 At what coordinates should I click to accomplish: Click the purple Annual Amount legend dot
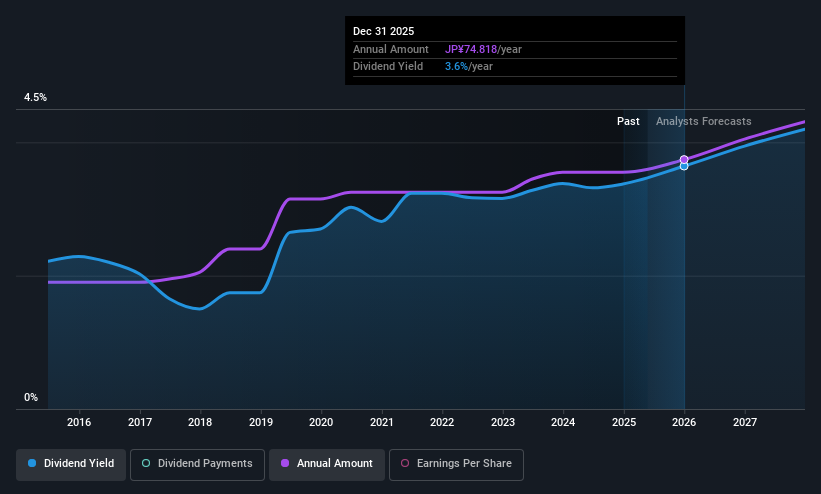point(285,463)
